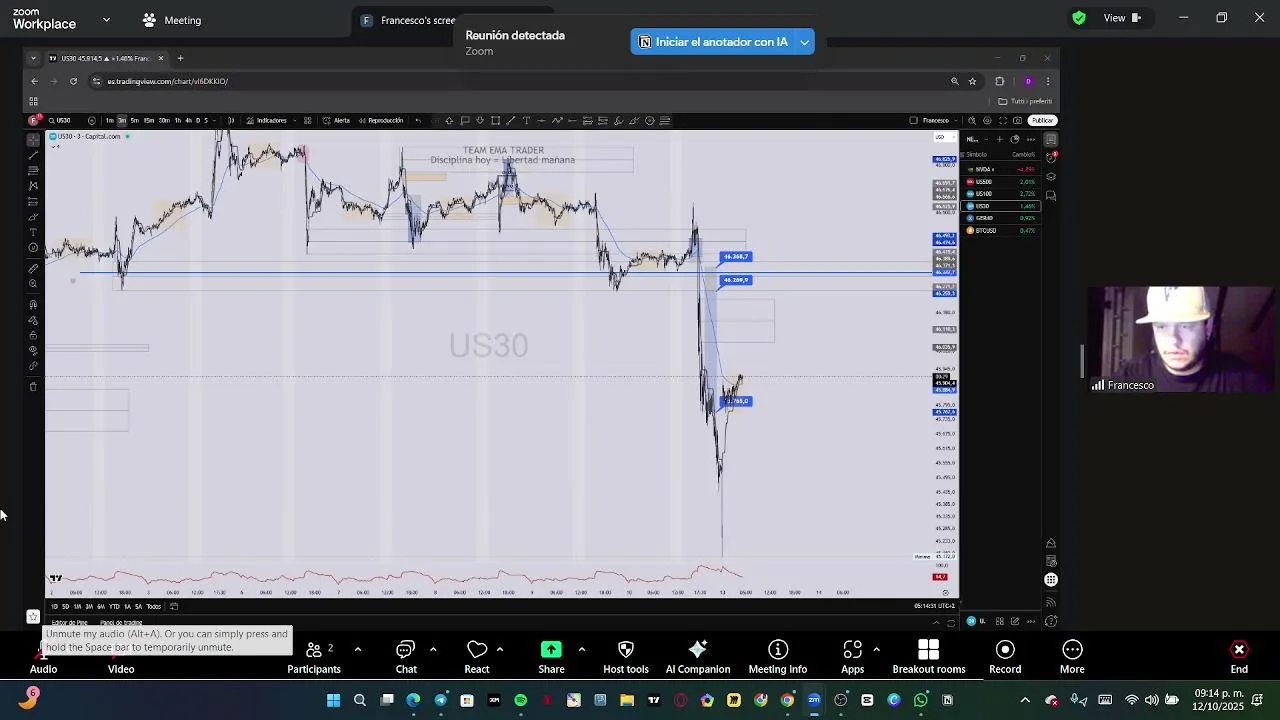Click Francesco video thumbnail
Viewport: 1280px width, 720px height.
pyautogui.click(x=1183, y=340)
